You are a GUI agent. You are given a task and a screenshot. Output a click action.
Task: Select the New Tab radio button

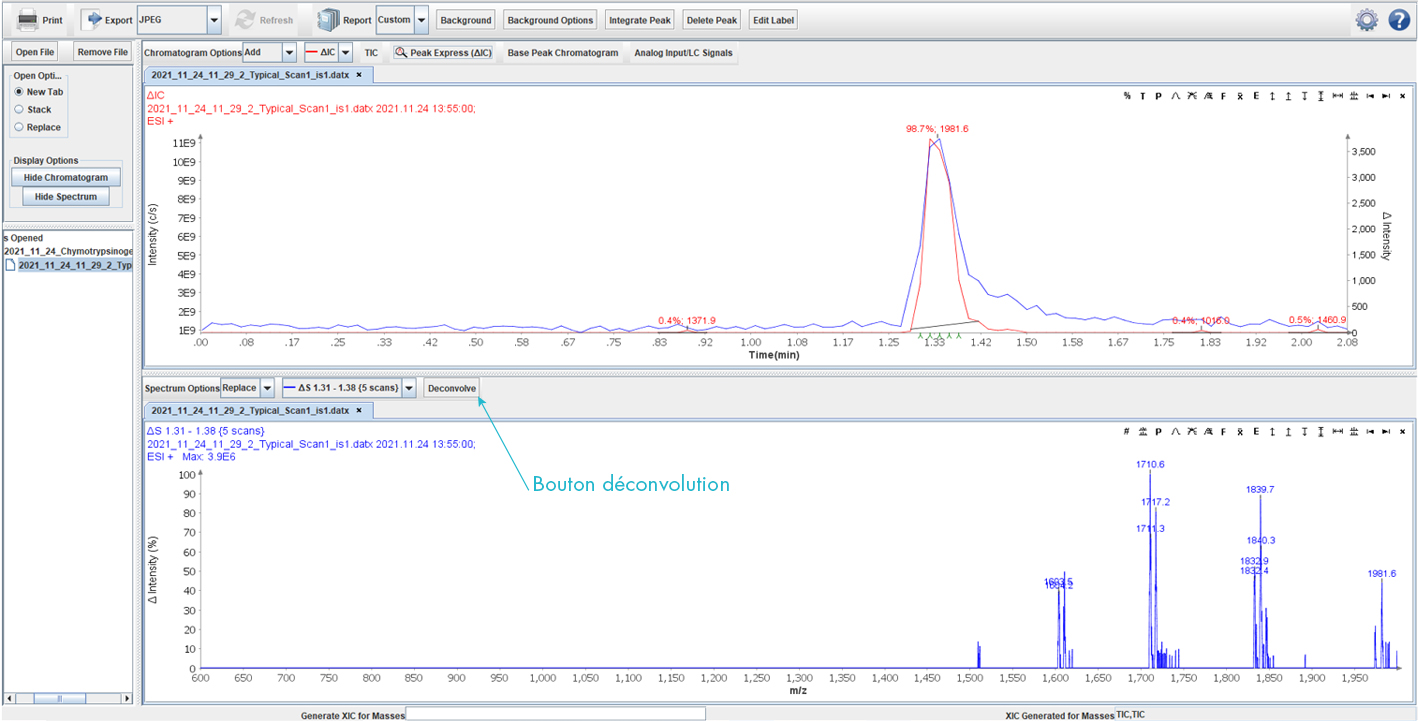point(19,92)
